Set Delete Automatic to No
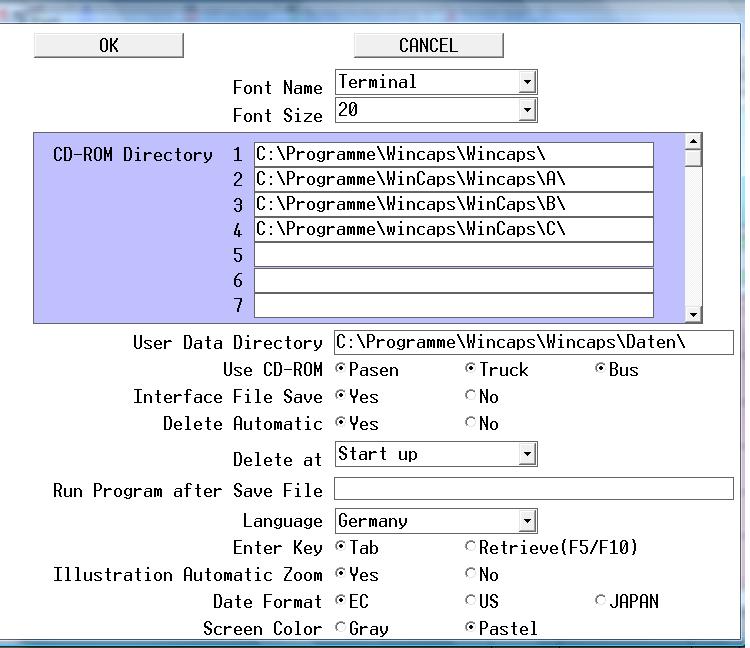The image size is (750, 648). coord(471,423)
